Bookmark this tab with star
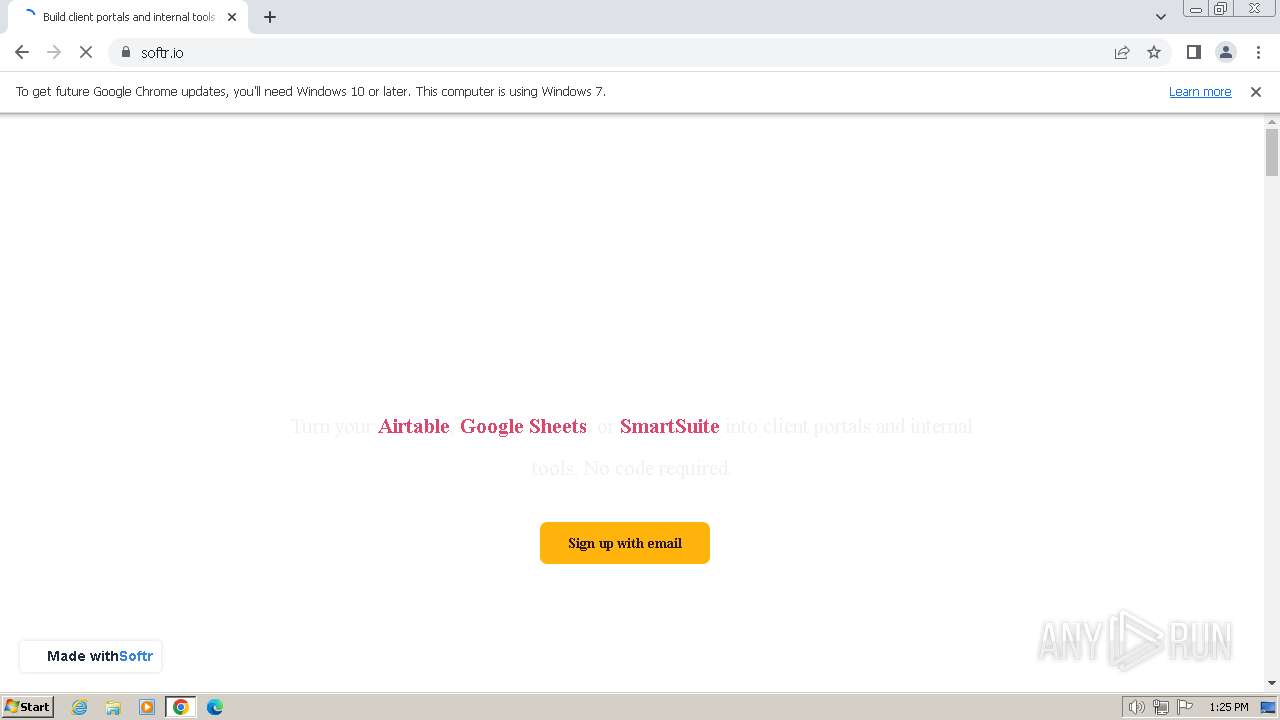The height and width of the screenshot is (720, 1280). 1154,52
